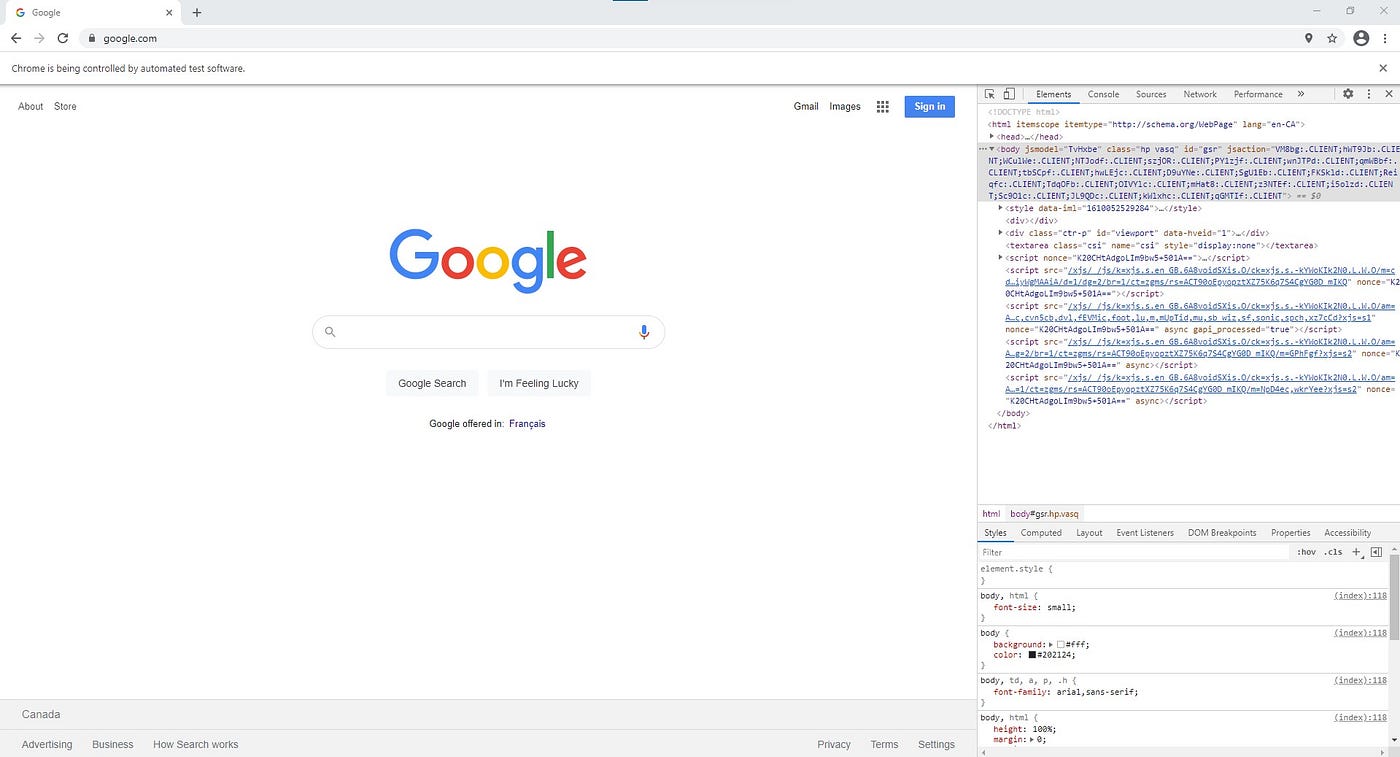The width and height of the screenshot is (1400, 757).
Task: Dismiss the automated test software infobar
Action: coord(1384,68)
